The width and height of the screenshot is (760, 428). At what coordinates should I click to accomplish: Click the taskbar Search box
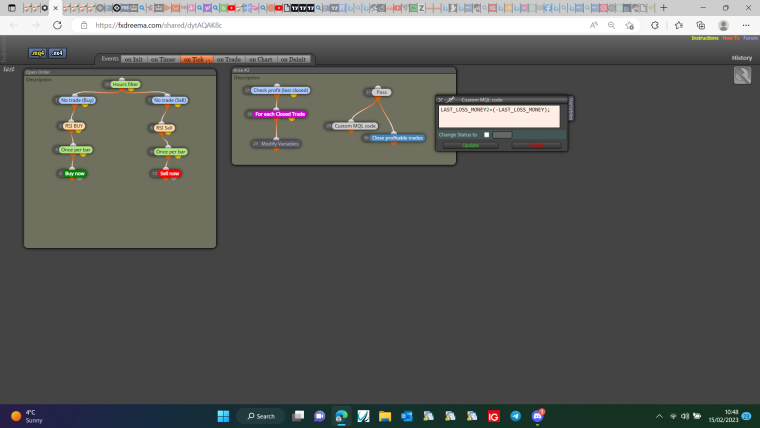(x=261, y=416)
